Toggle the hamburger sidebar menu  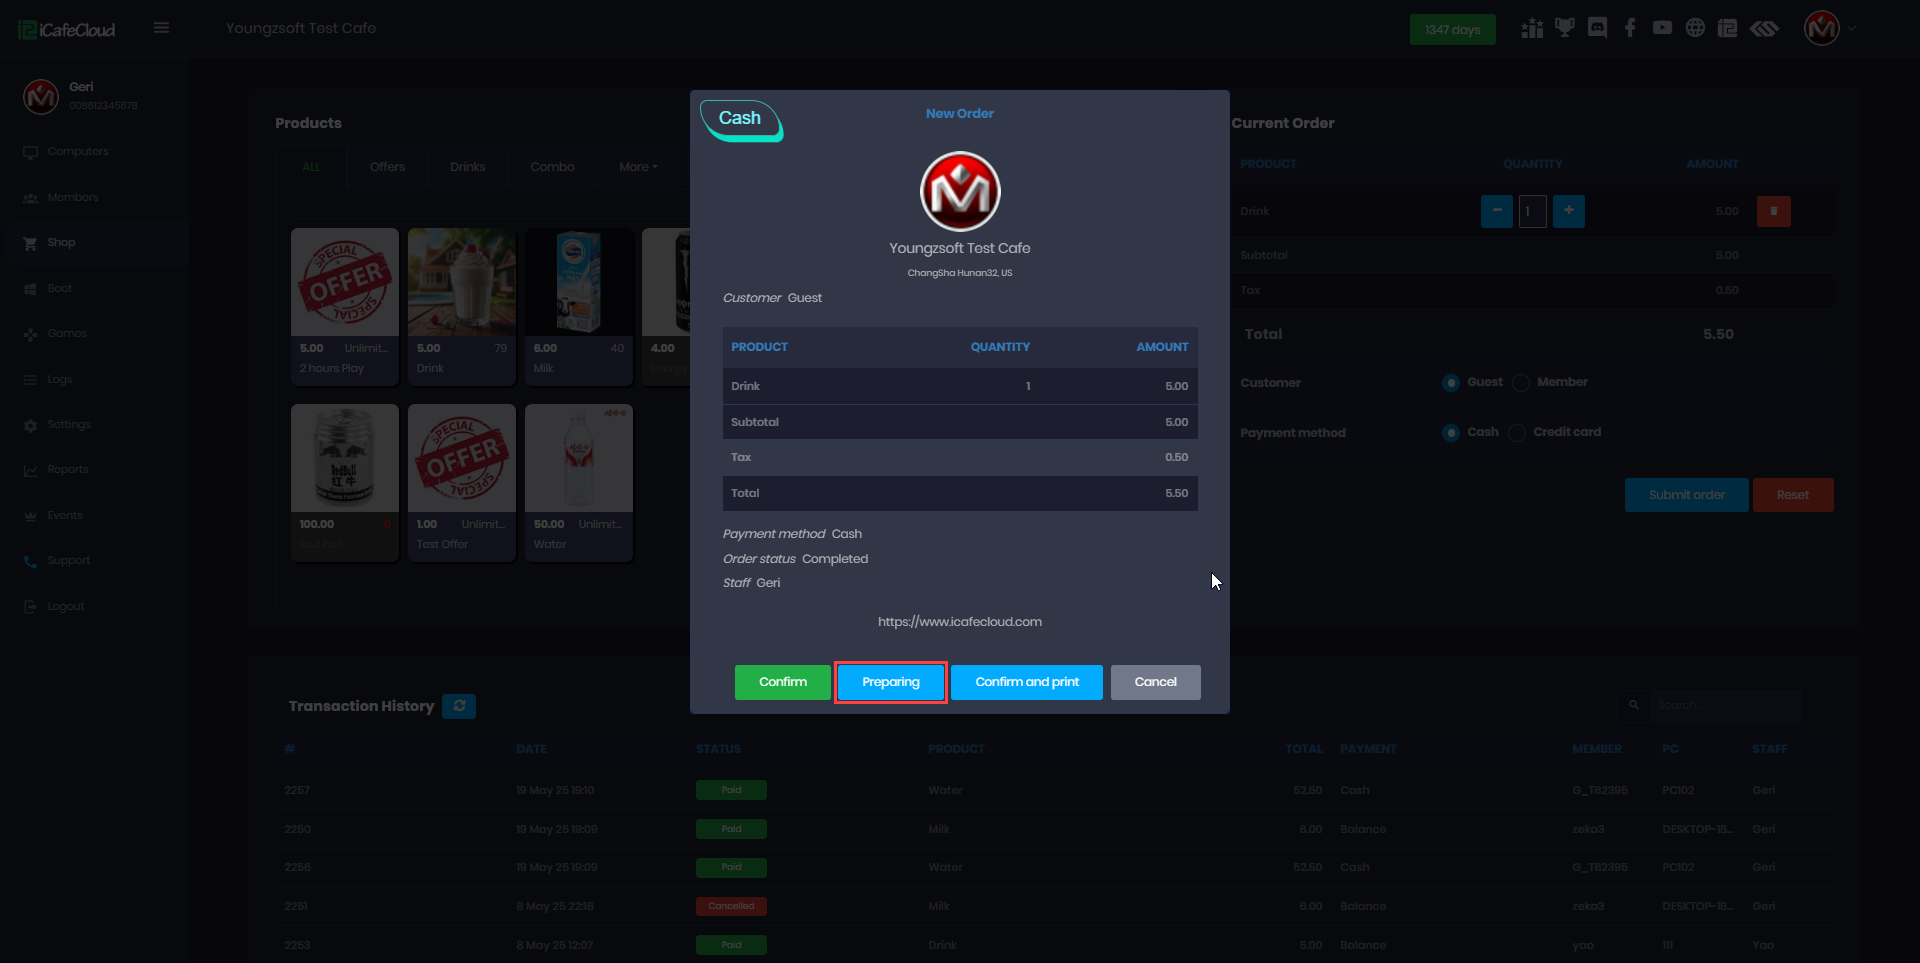161,28
